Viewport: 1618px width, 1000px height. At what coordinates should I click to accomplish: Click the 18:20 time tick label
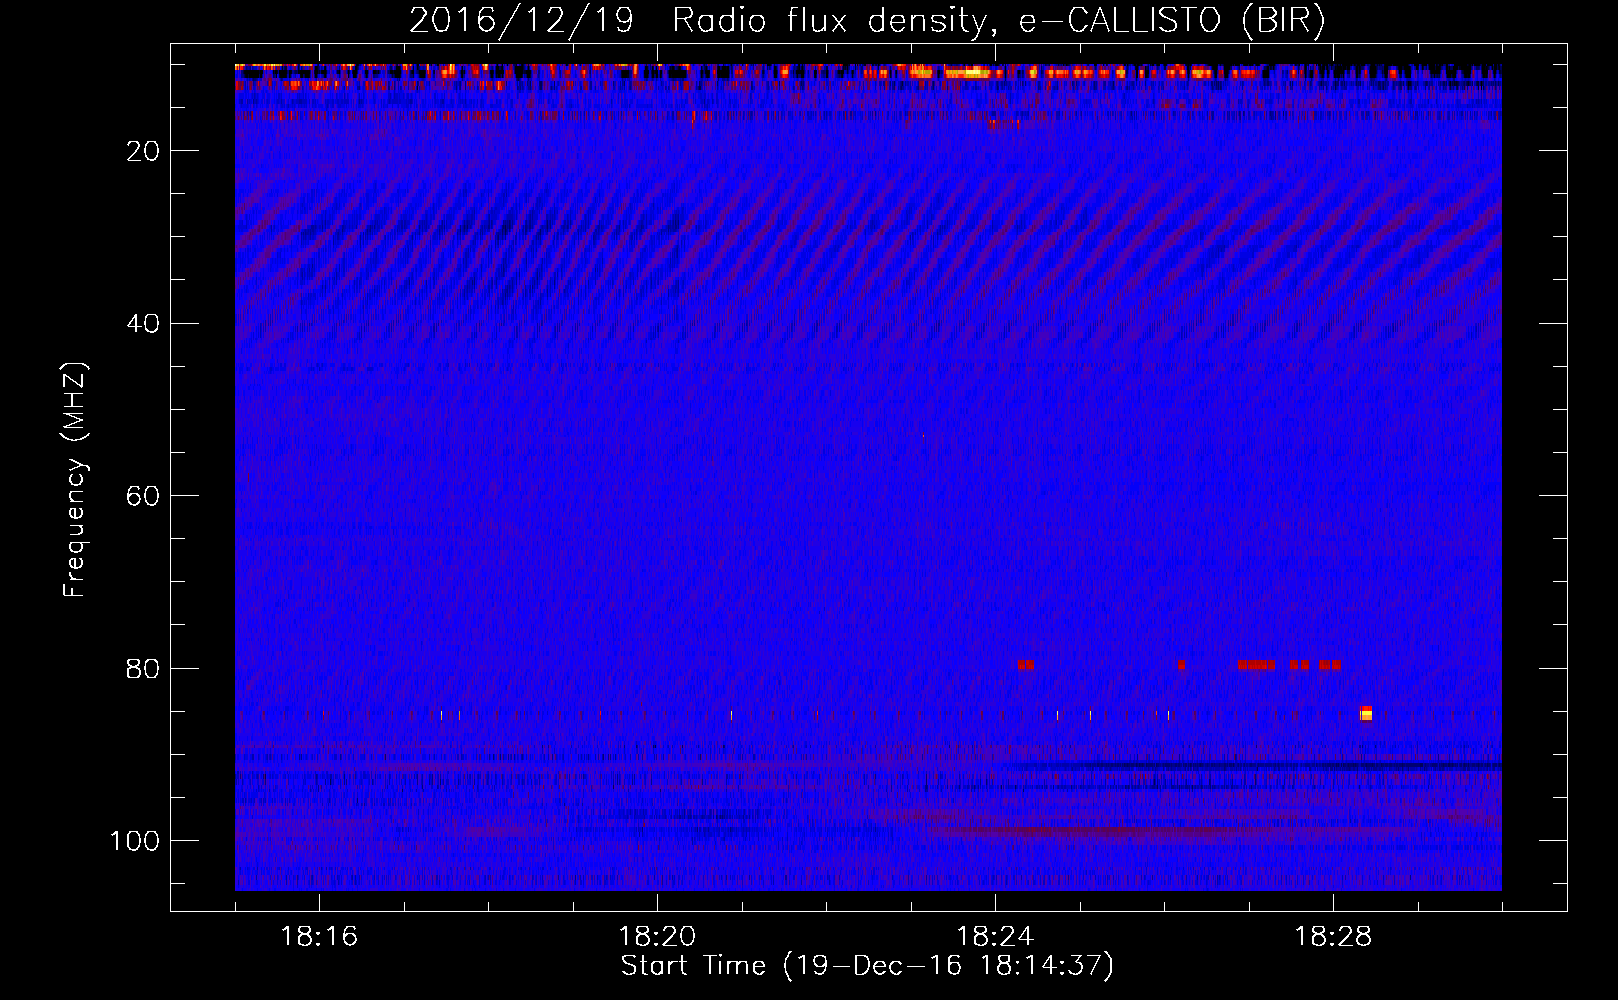coord(657,937)
